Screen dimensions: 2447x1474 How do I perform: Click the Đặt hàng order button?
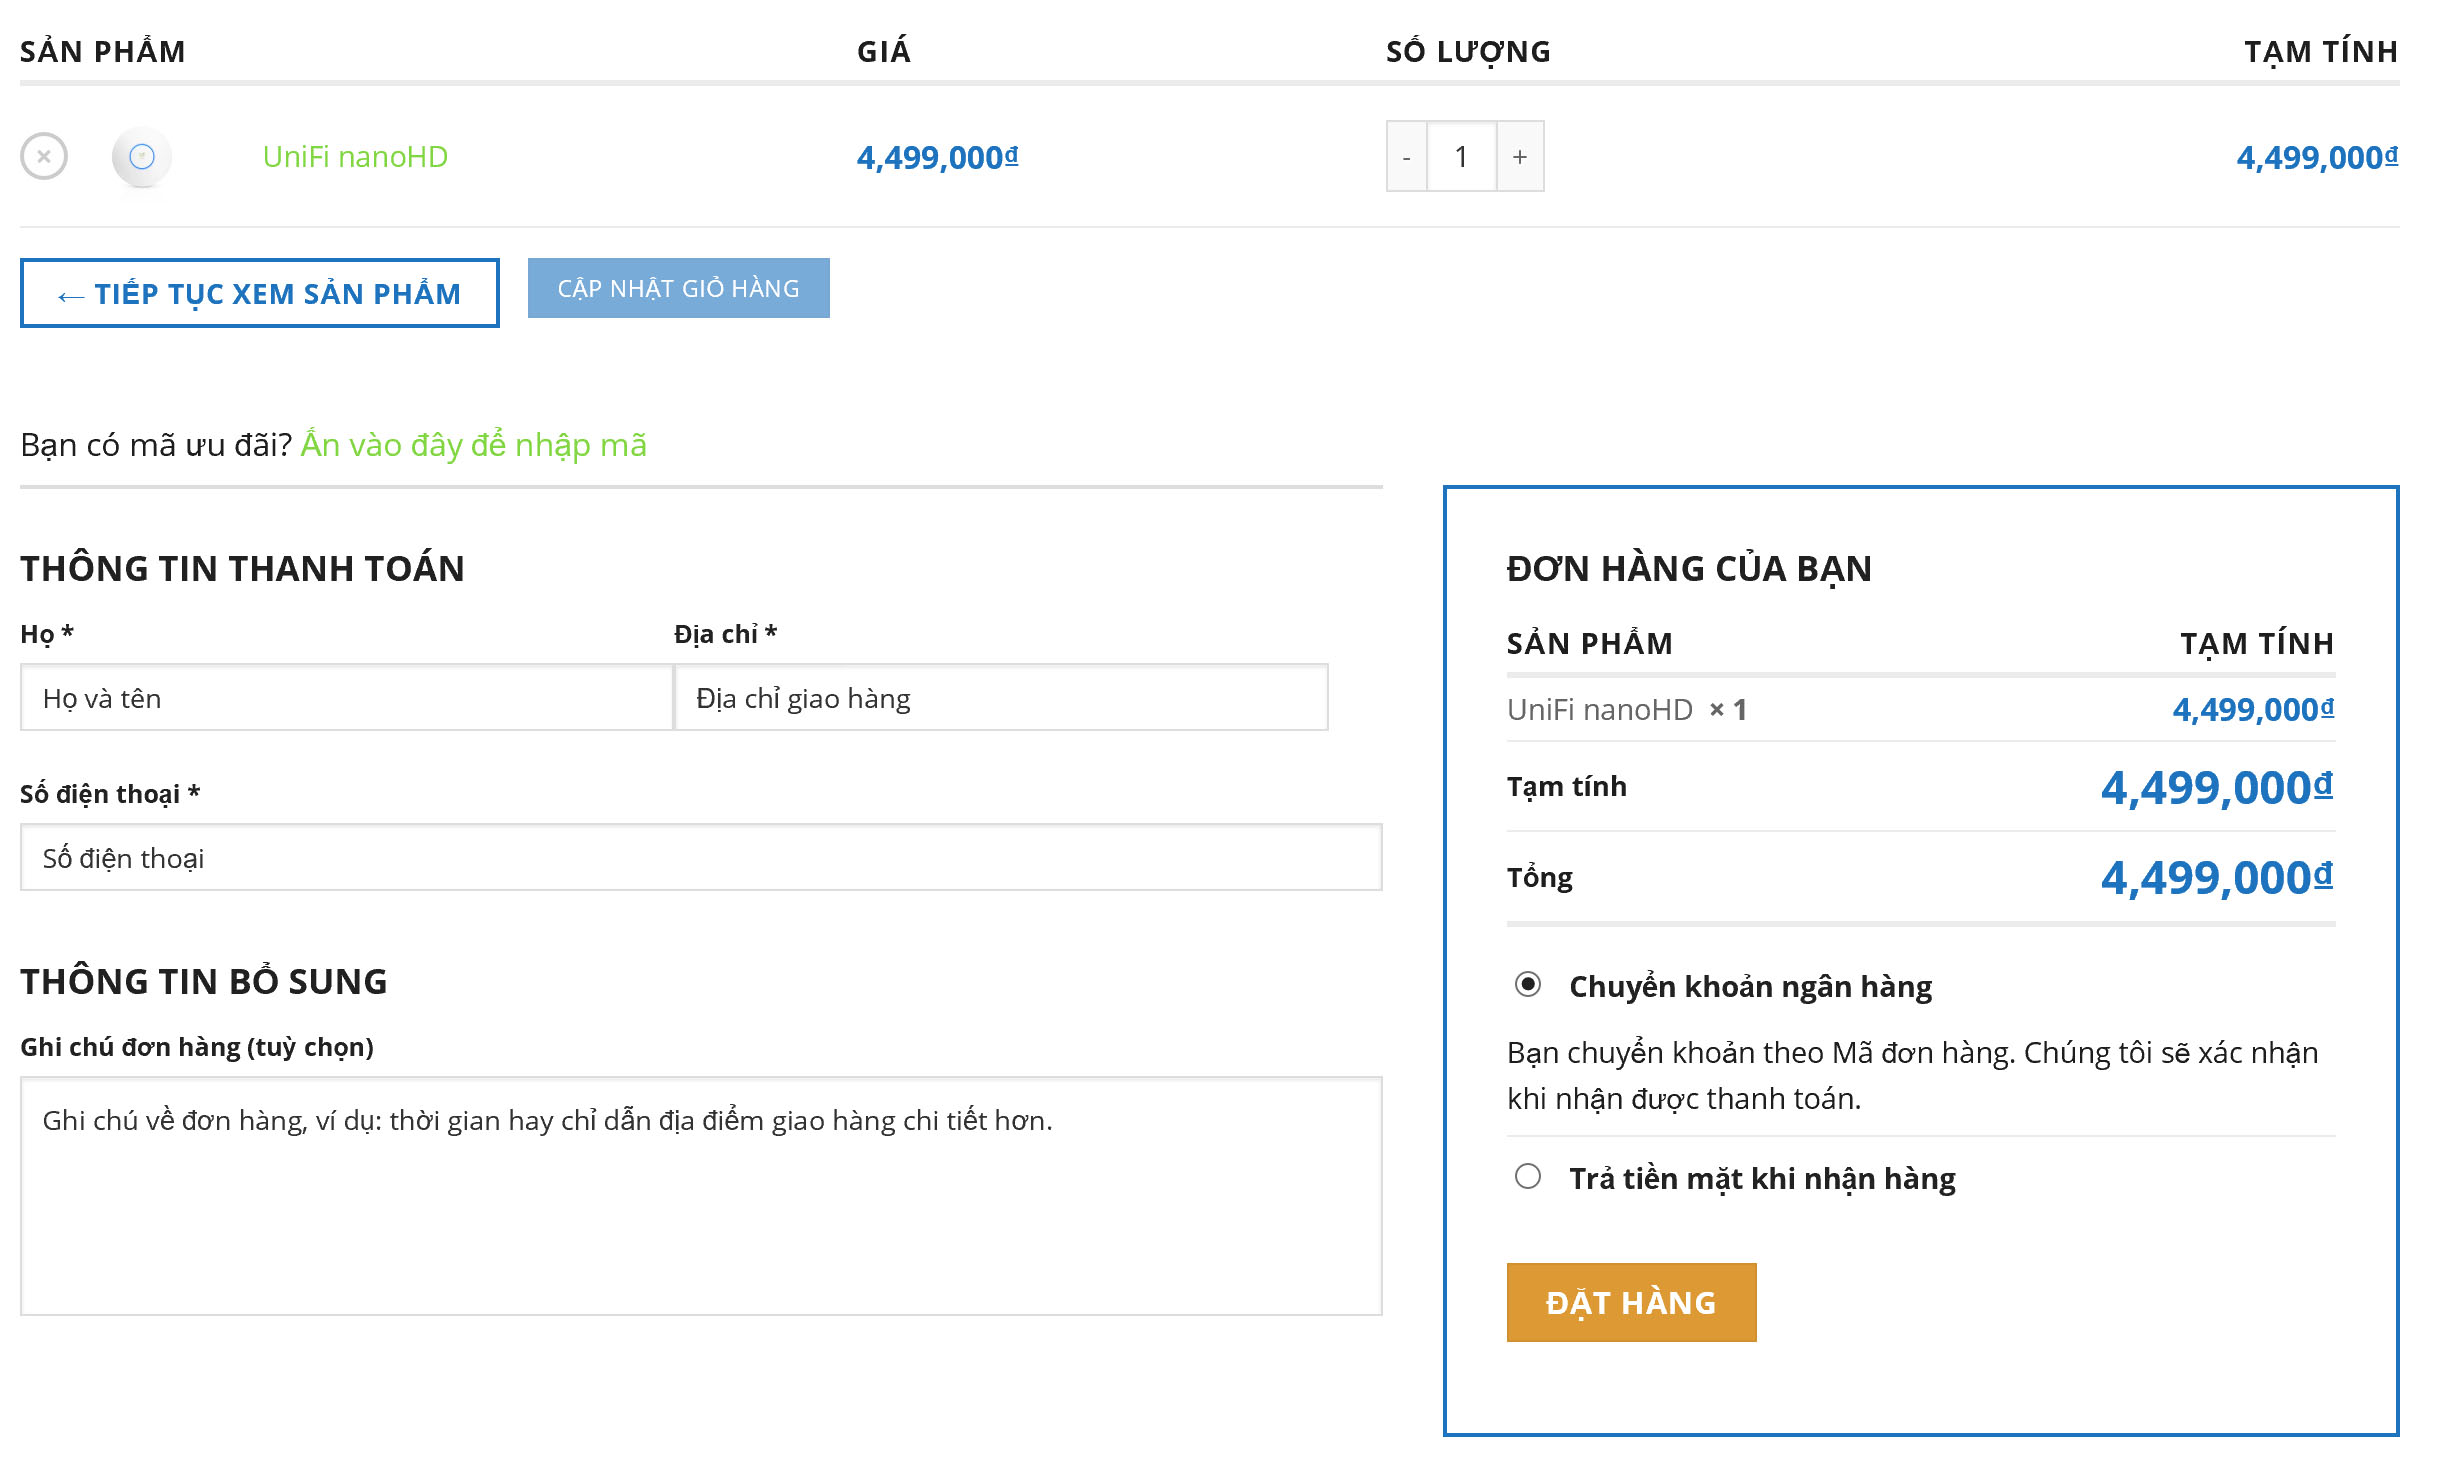click(1630, 1302)
